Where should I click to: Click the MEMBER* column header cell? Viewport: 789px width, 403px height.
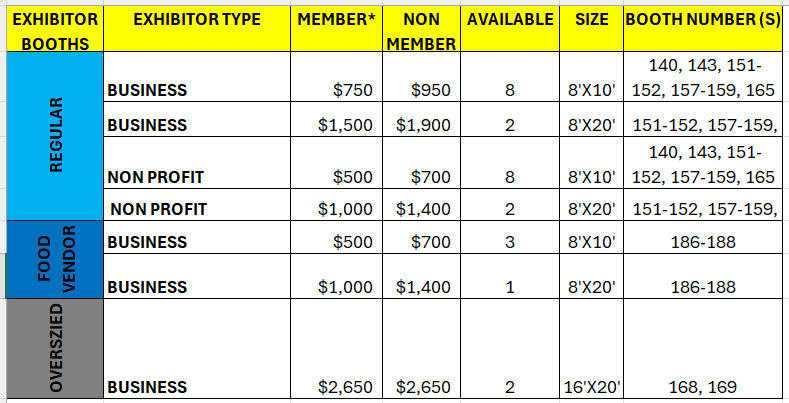tap(336, 29)
